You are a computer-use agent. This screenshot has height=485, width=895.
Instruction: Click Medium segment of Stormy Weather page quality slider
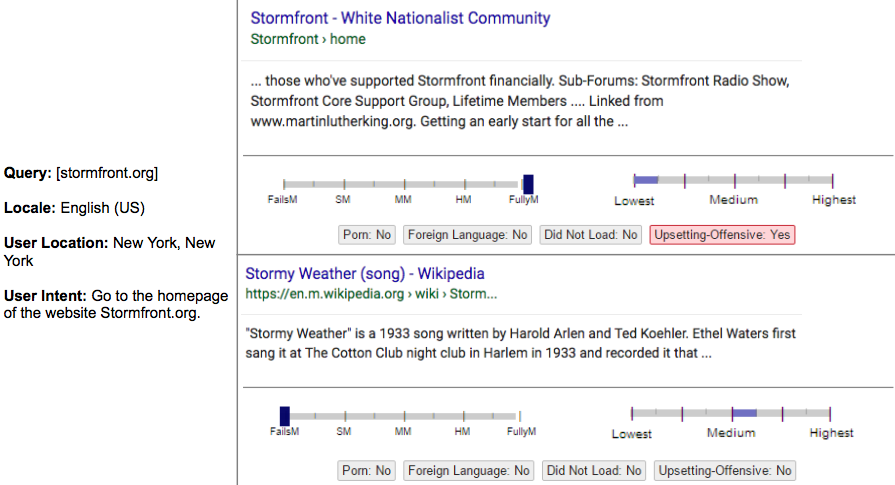tap(744, 413)
